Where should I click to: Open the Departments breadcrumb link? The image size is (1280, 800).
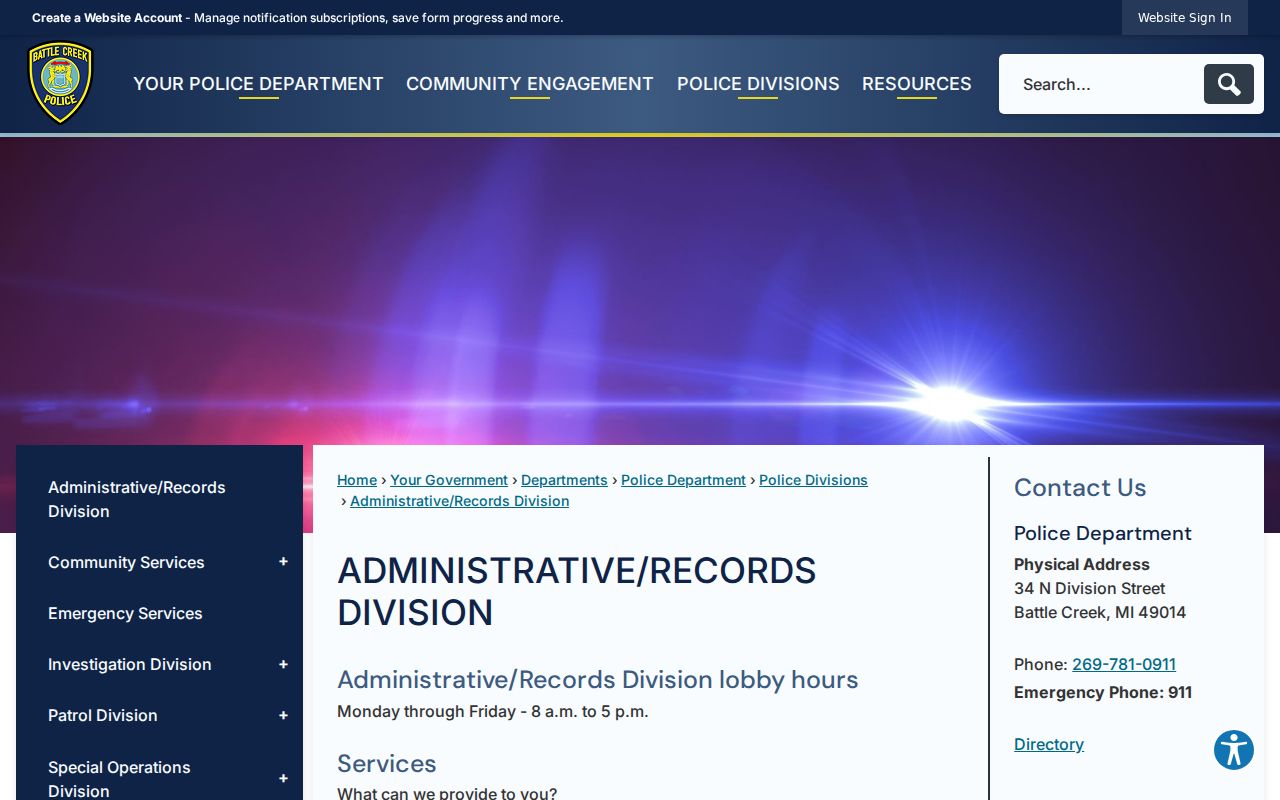(x=564, y=480)
